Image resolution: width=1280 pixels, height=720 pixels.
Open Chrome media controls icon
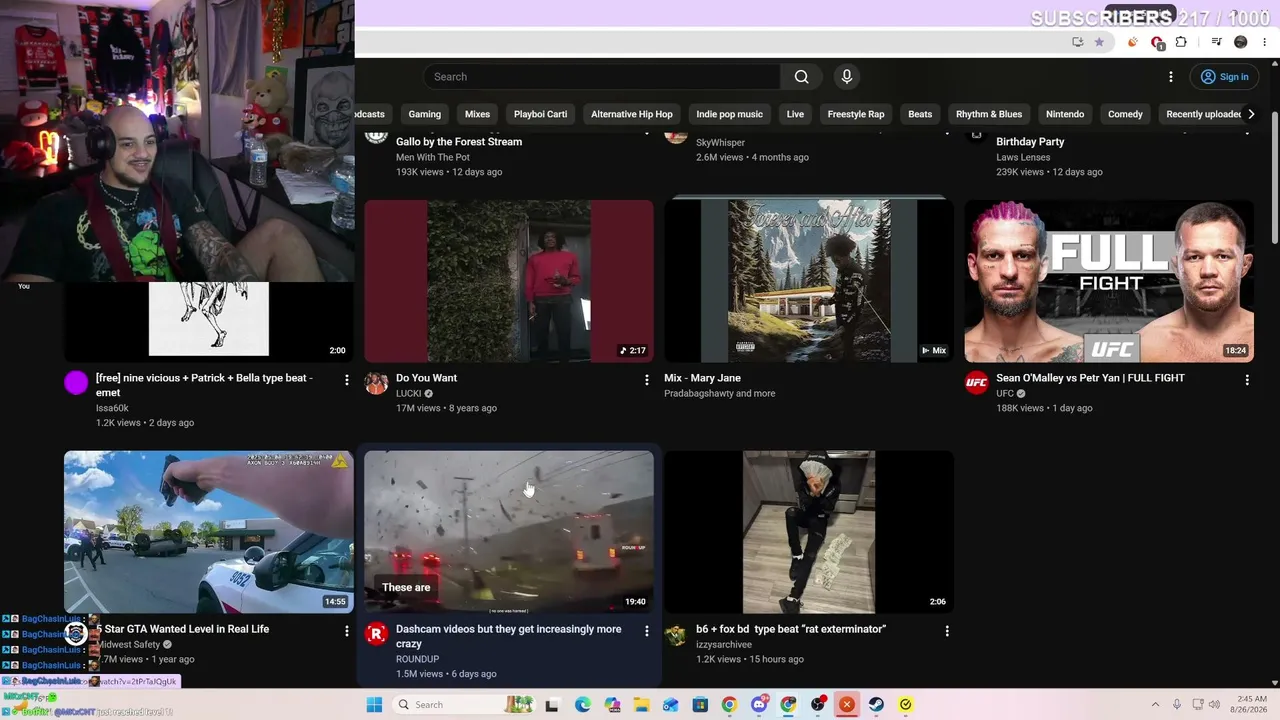(x=1216, y=42)
